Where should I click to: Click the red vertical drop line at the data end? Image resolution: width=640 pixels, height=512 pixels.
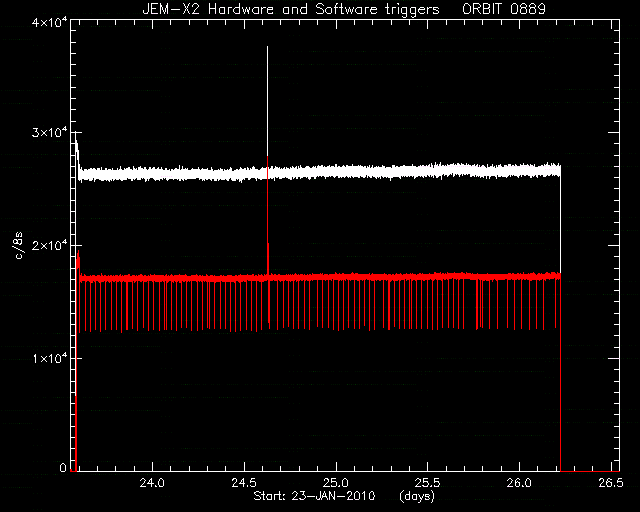point(560,372)
